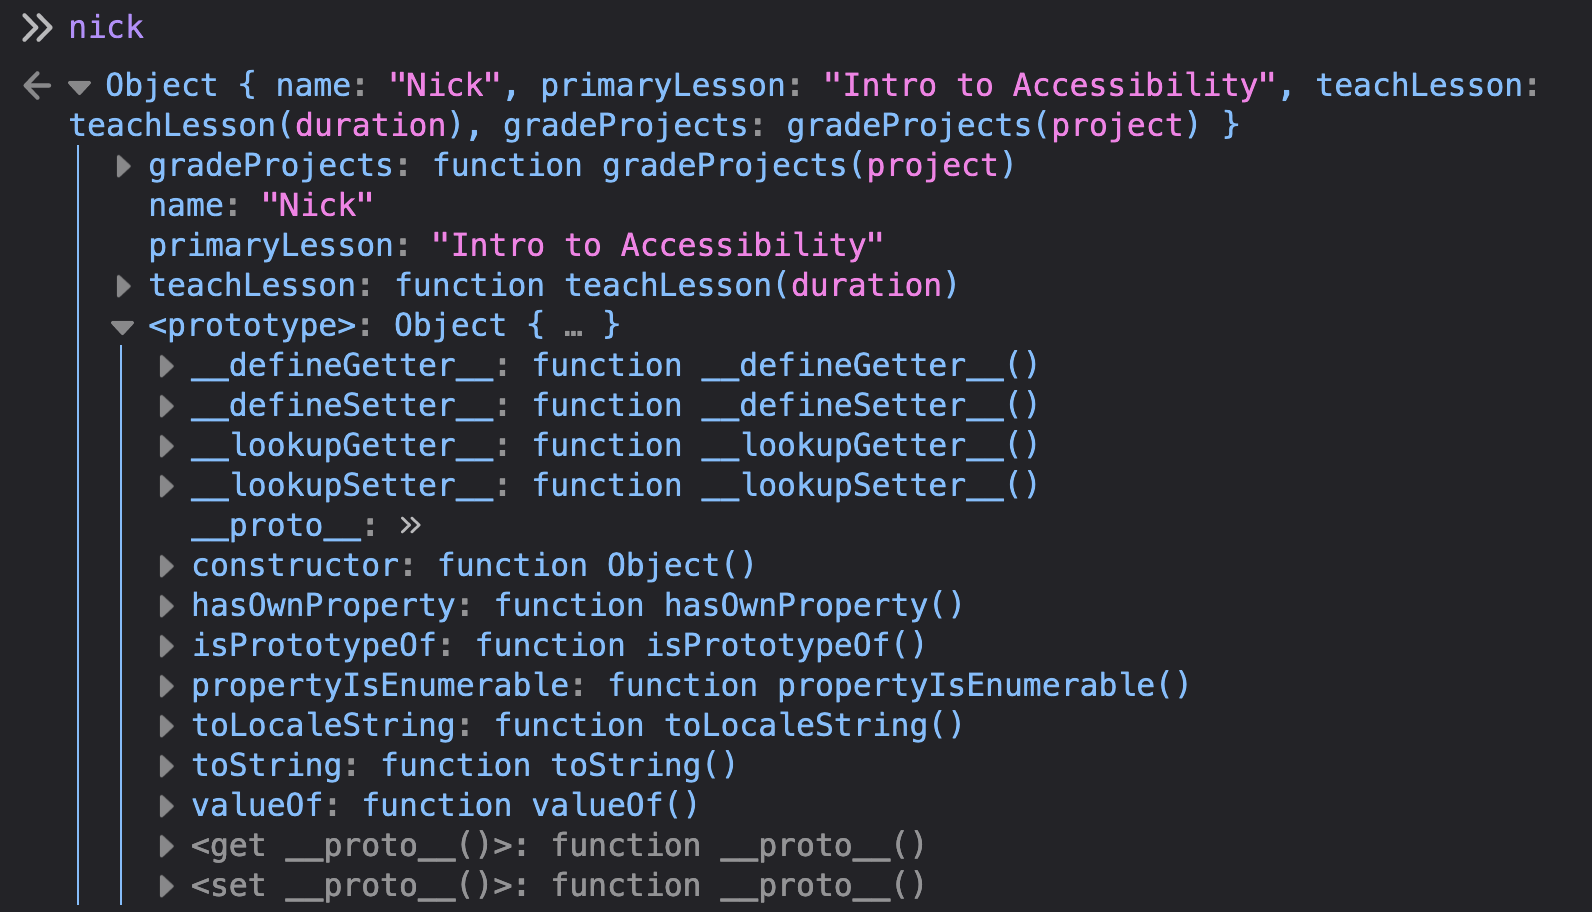
Task: Collapse the top-level Object output
Action: point(79,86)
